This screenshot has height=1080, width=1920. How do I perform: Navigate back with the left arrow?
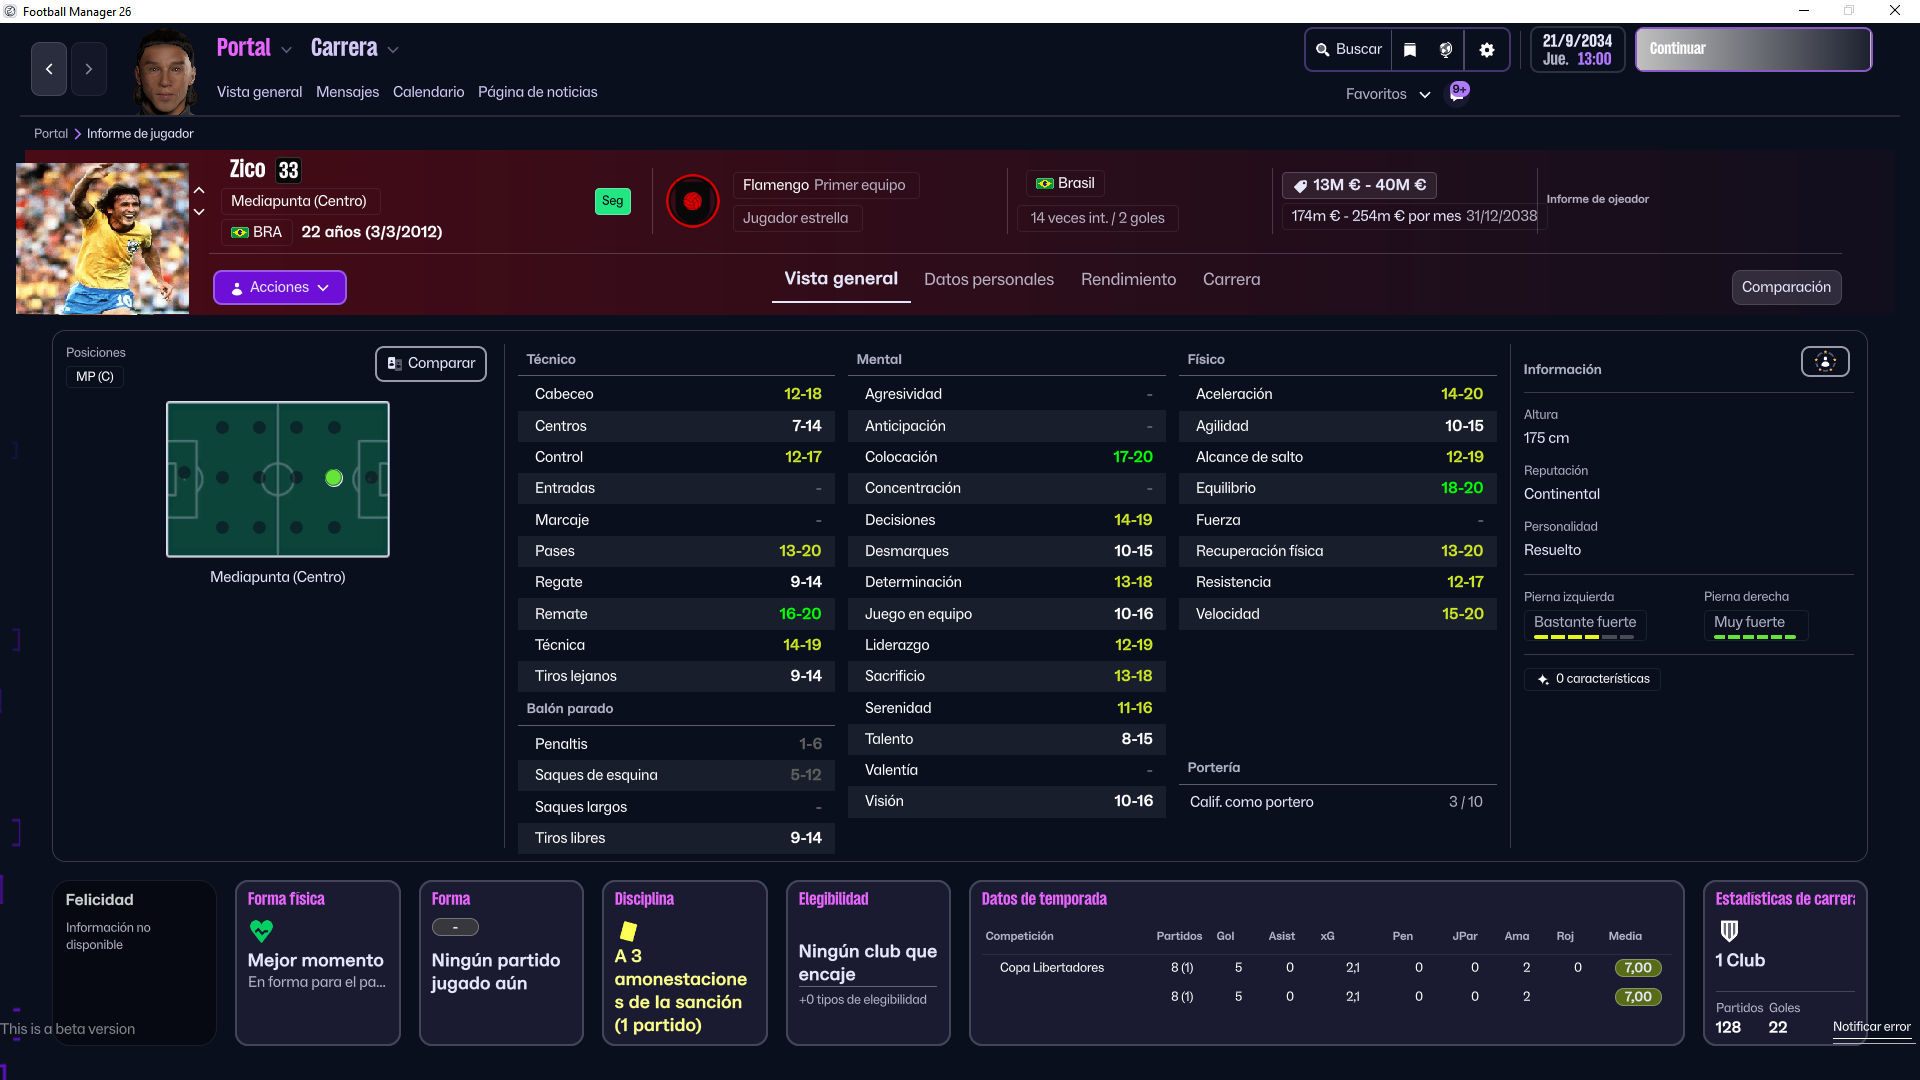49,69
